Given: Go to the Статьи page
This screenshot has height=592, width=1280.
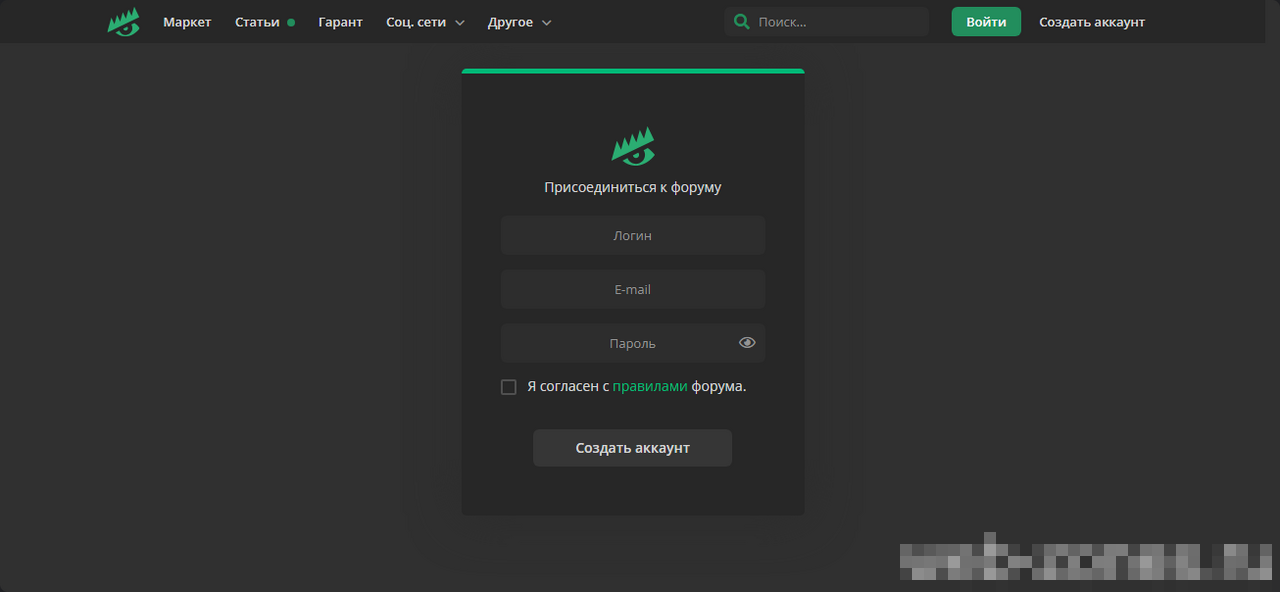Looking at the screenshot, I should (257, 22).
